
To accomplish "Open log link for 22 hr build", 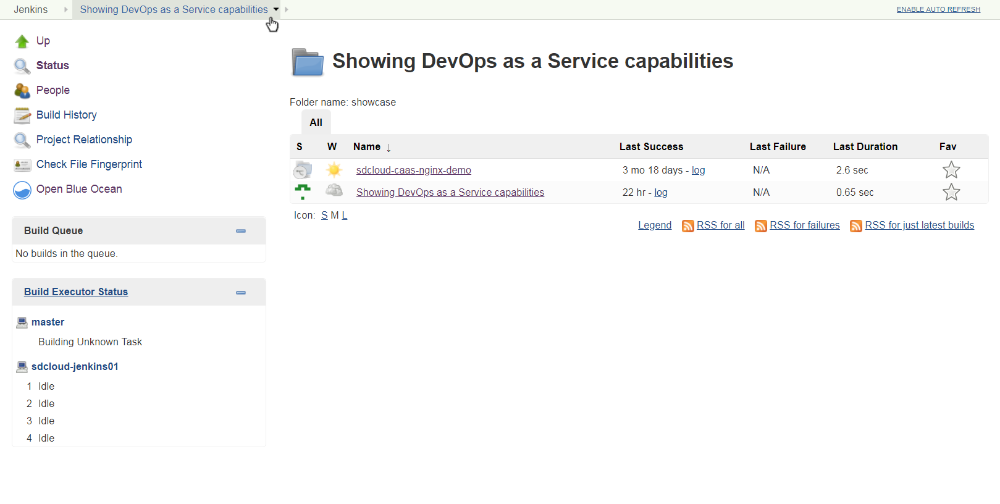I will click(661, 192).
